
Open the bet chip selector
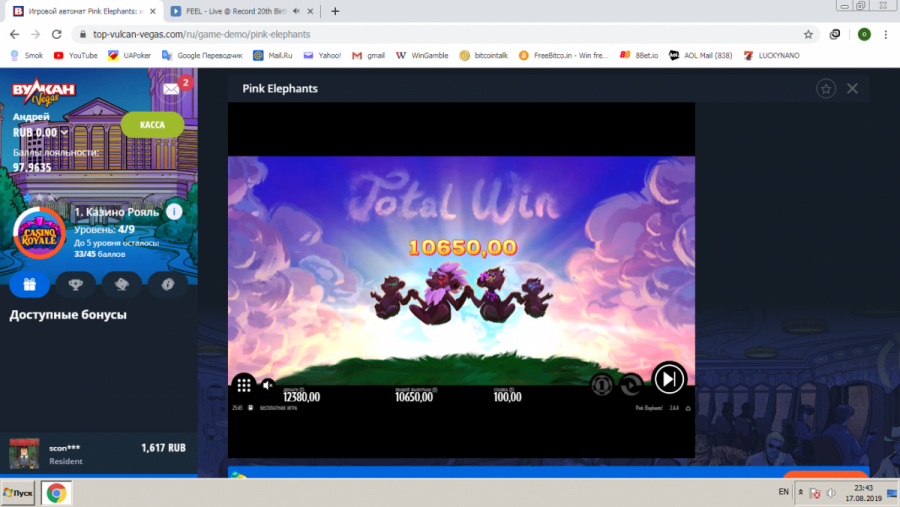point(602,385)
